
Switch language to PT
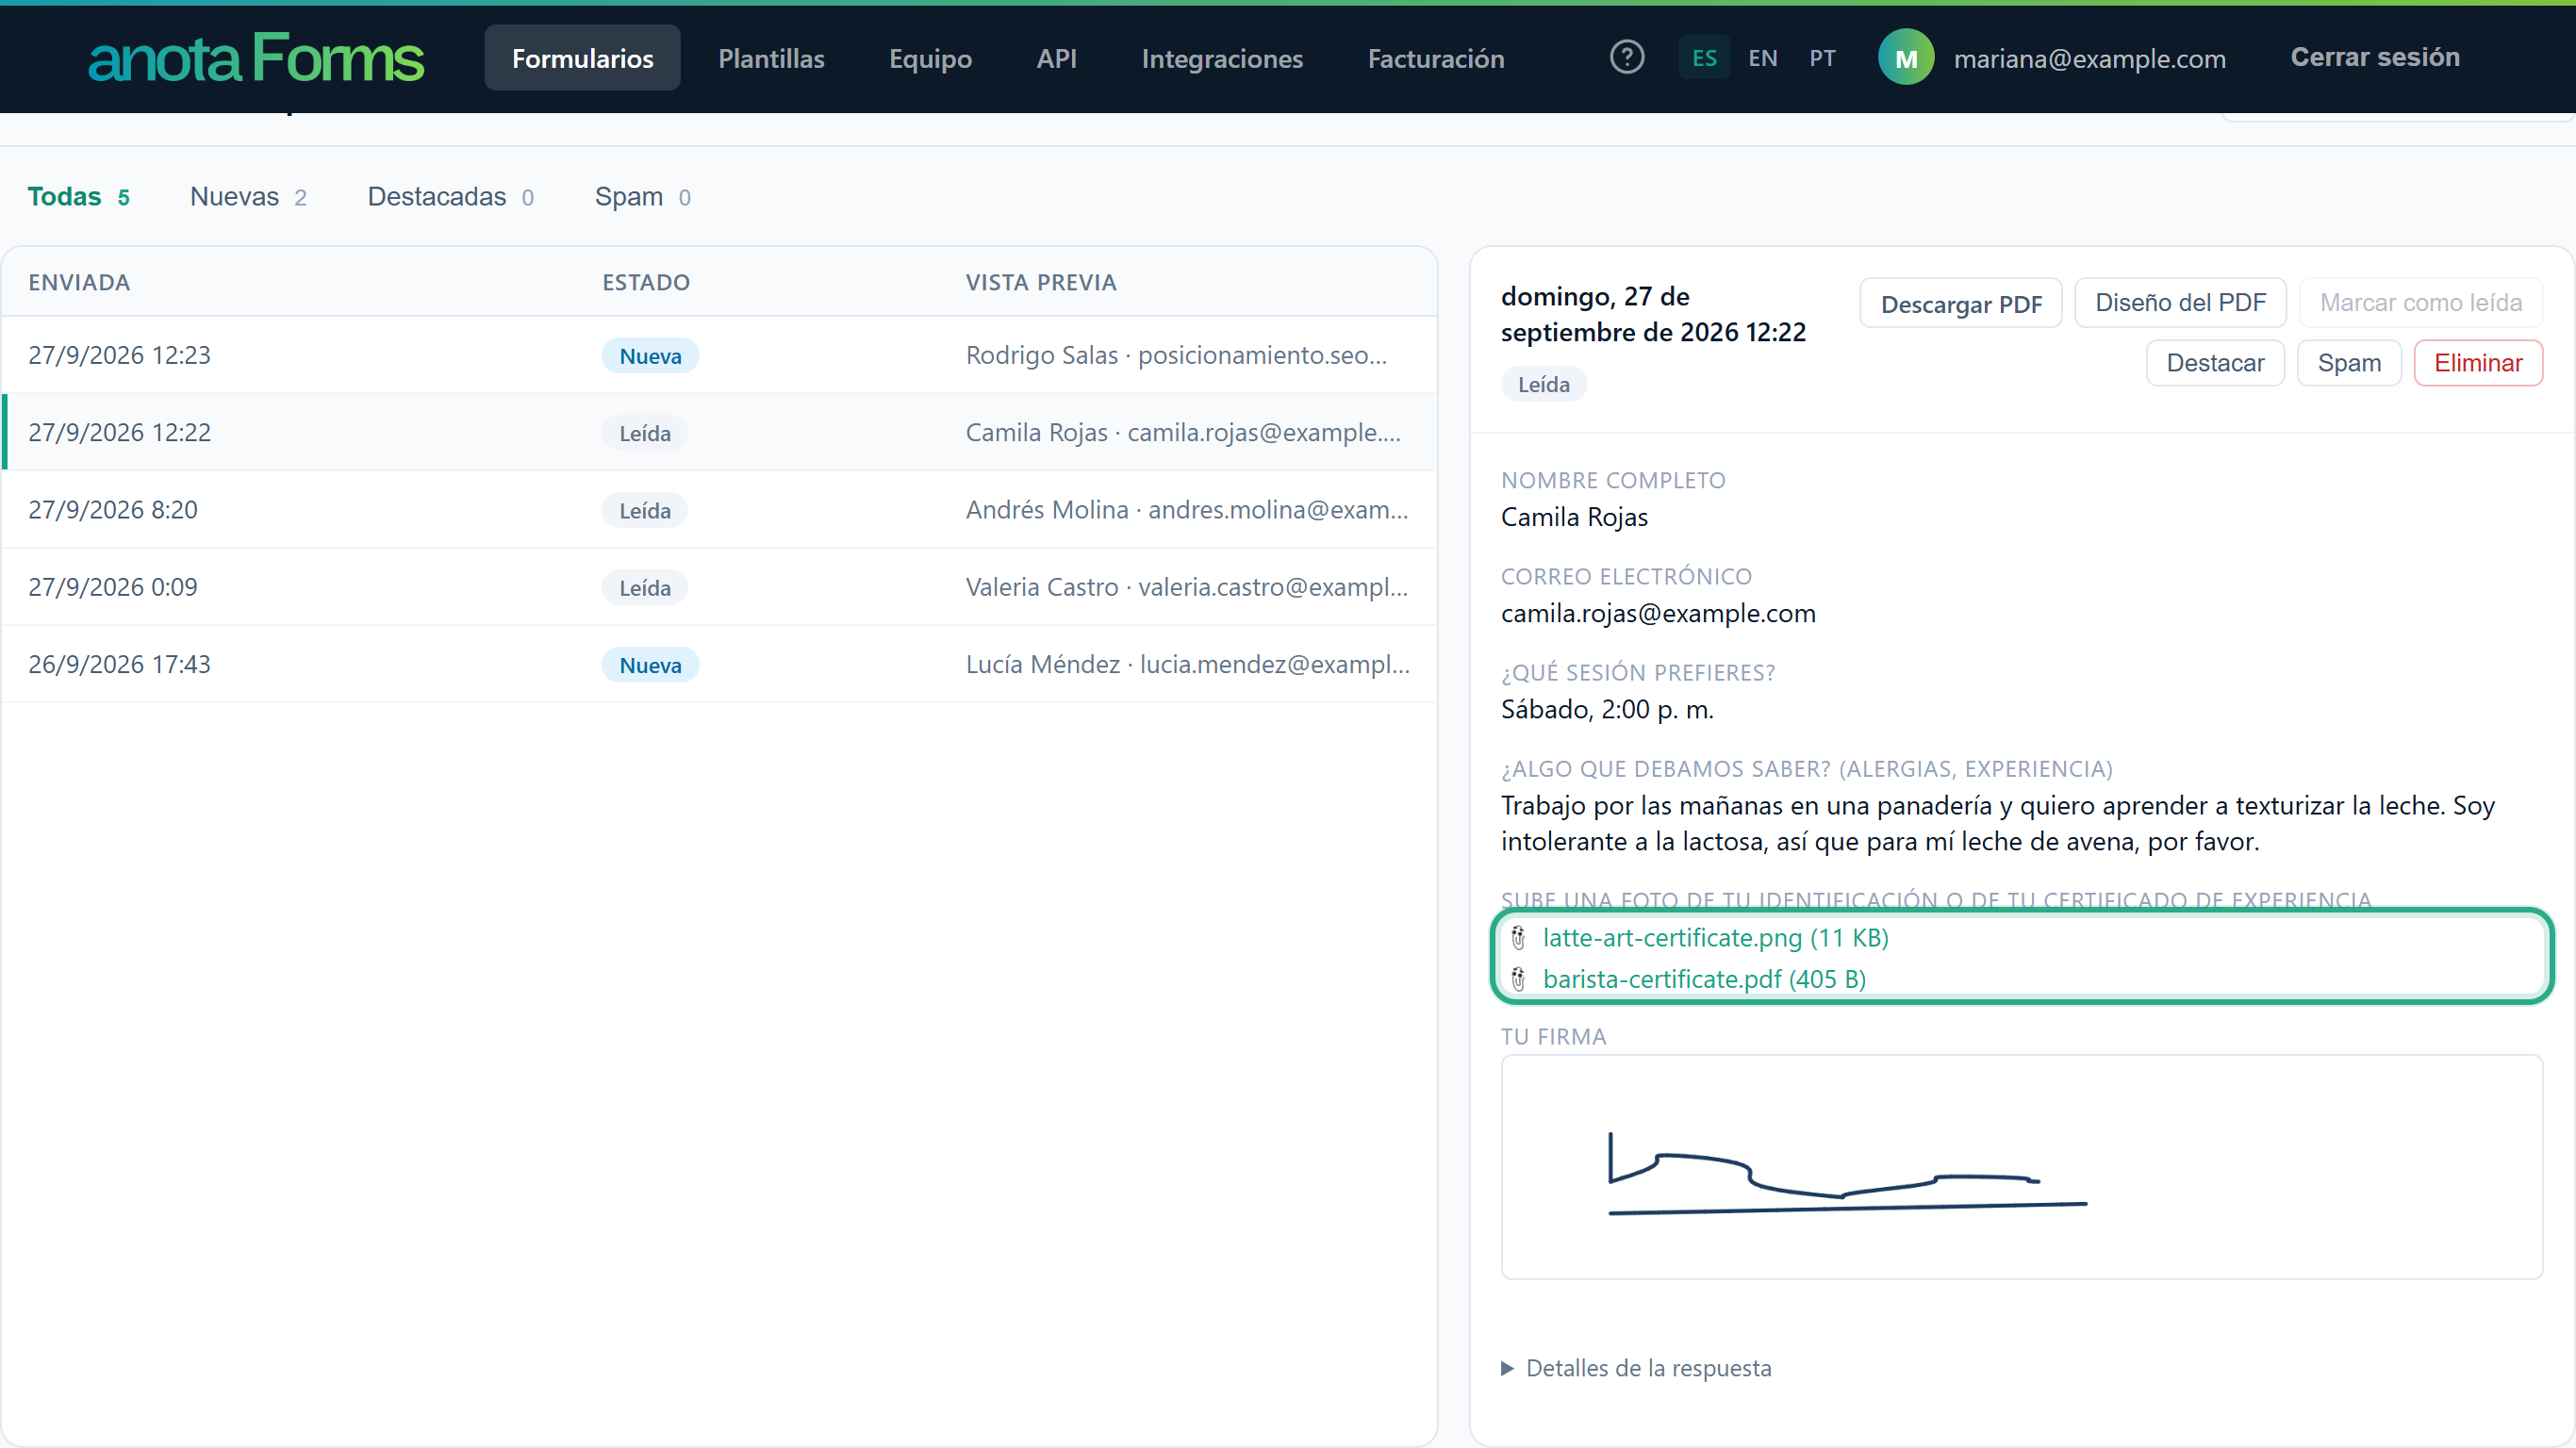(x=1822, y=58)
